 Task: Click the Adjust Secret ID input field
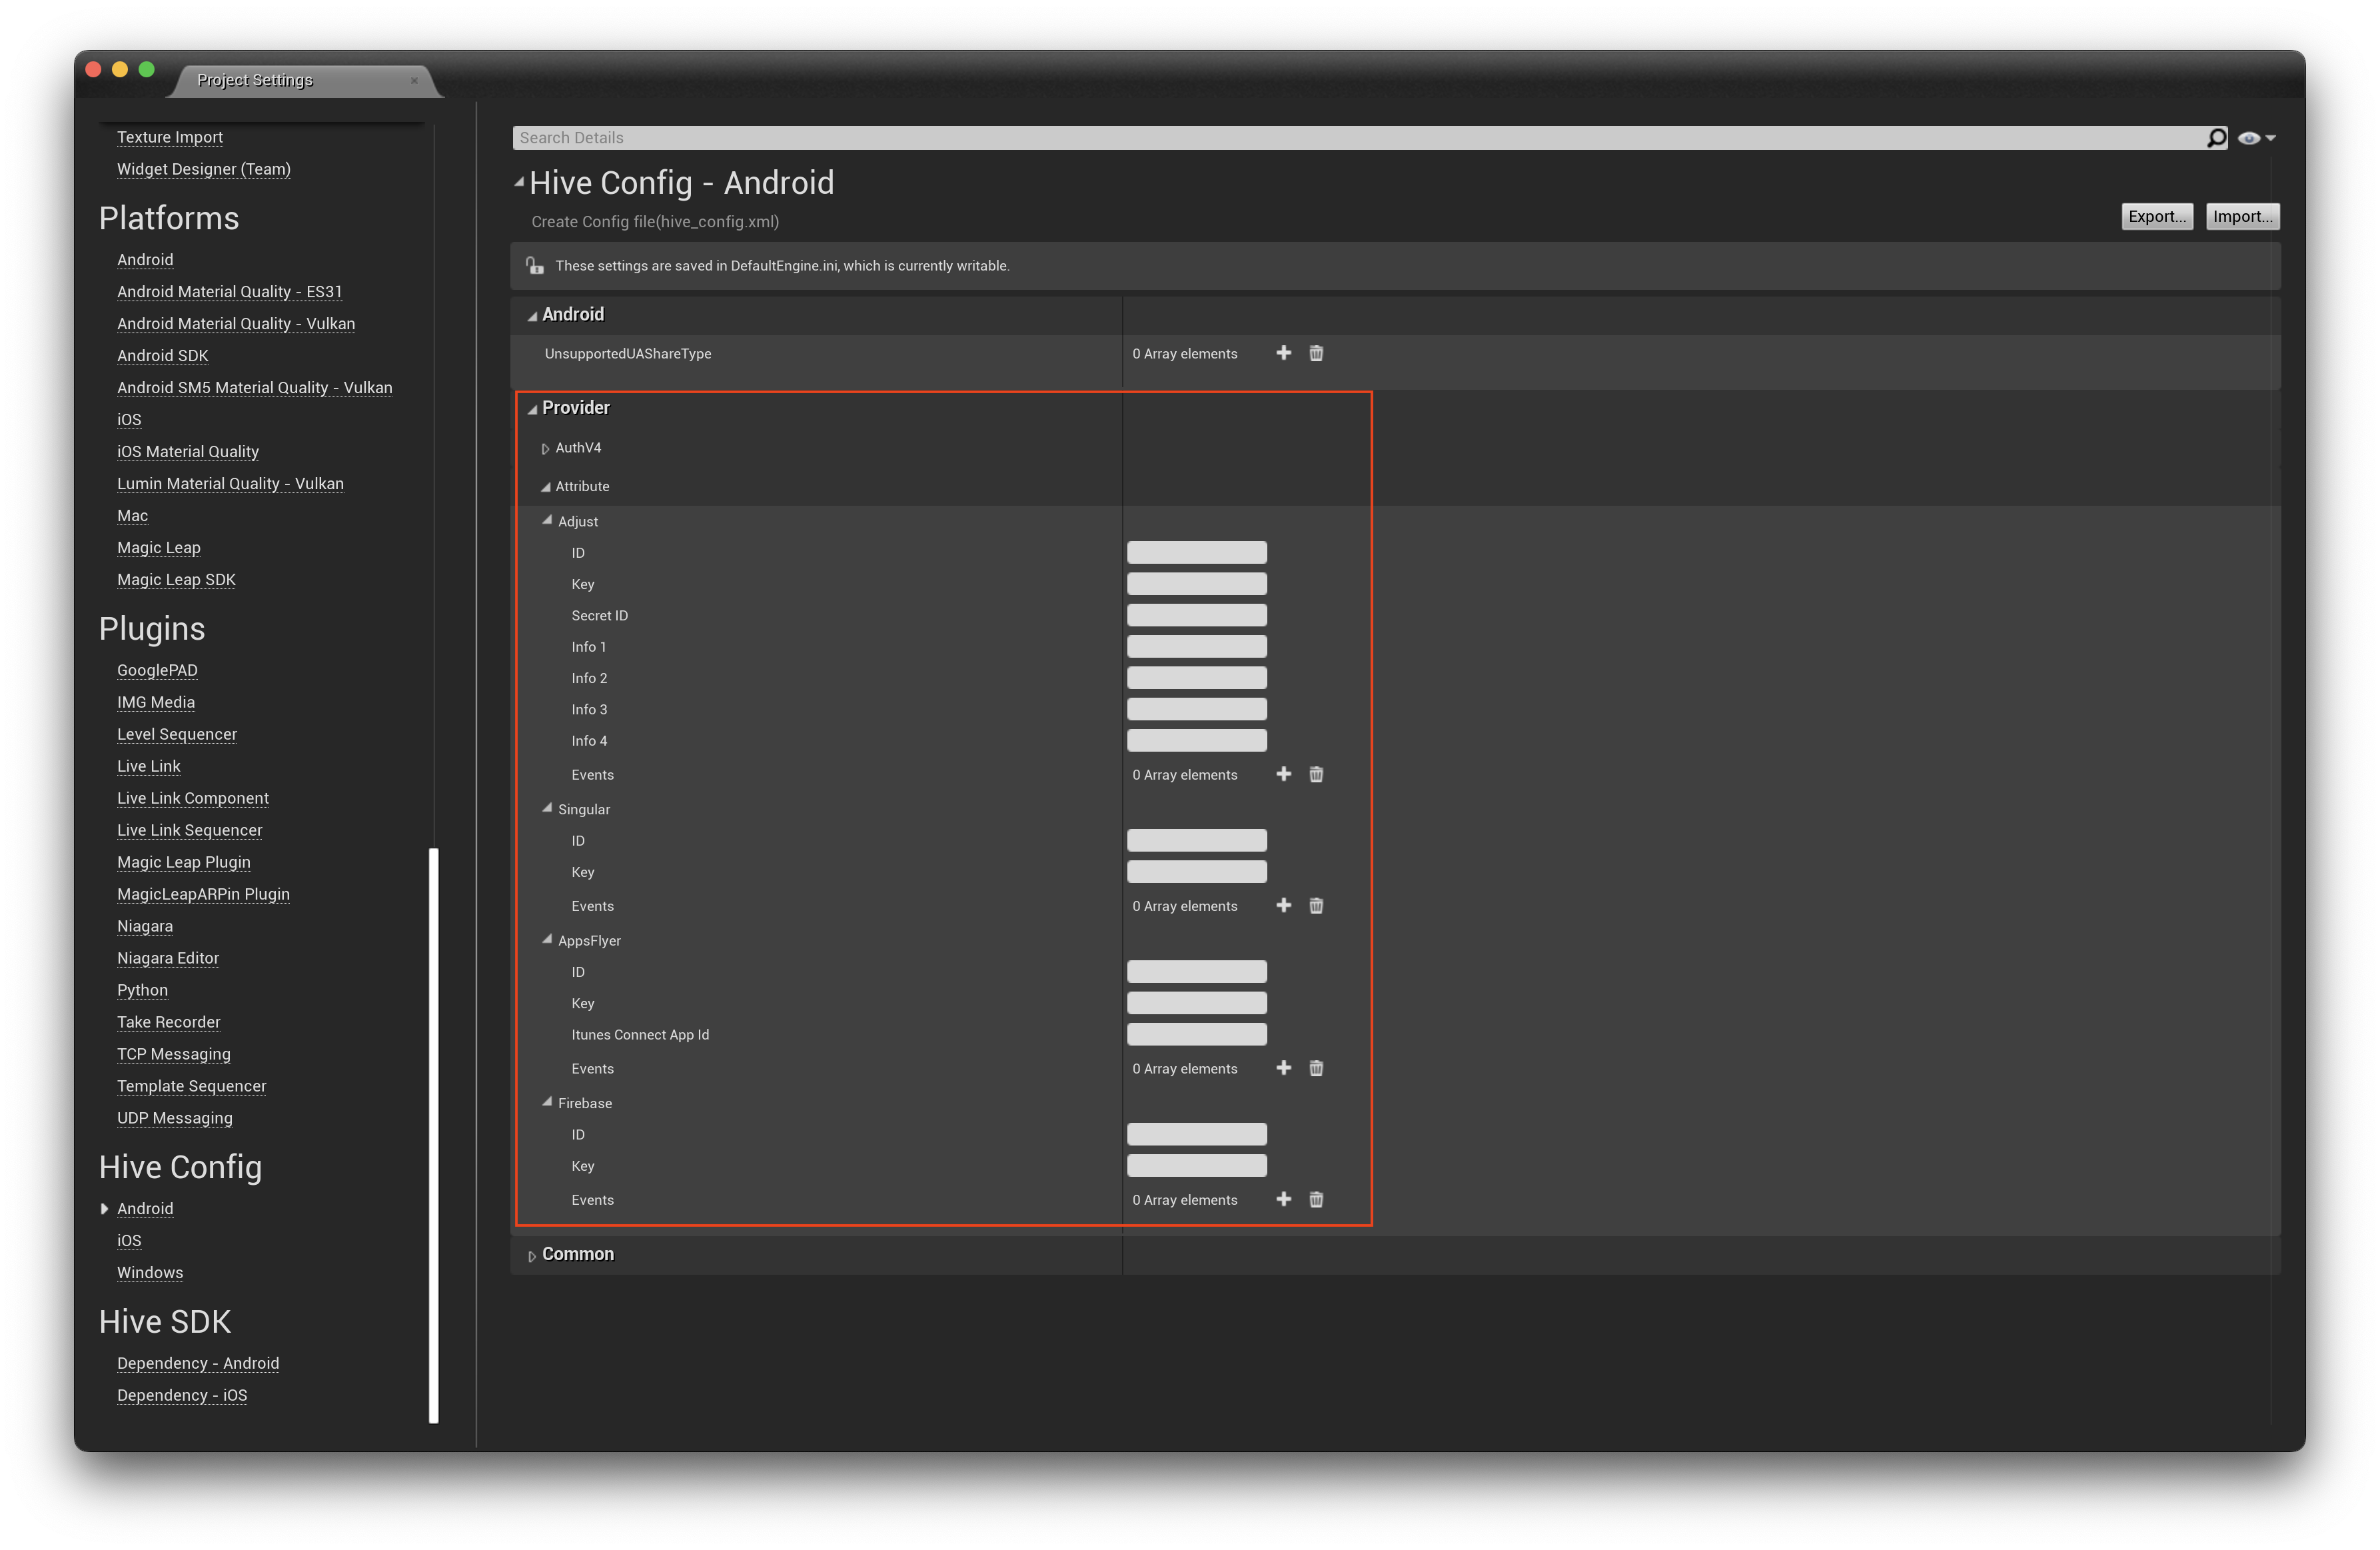pos(1196,615)
